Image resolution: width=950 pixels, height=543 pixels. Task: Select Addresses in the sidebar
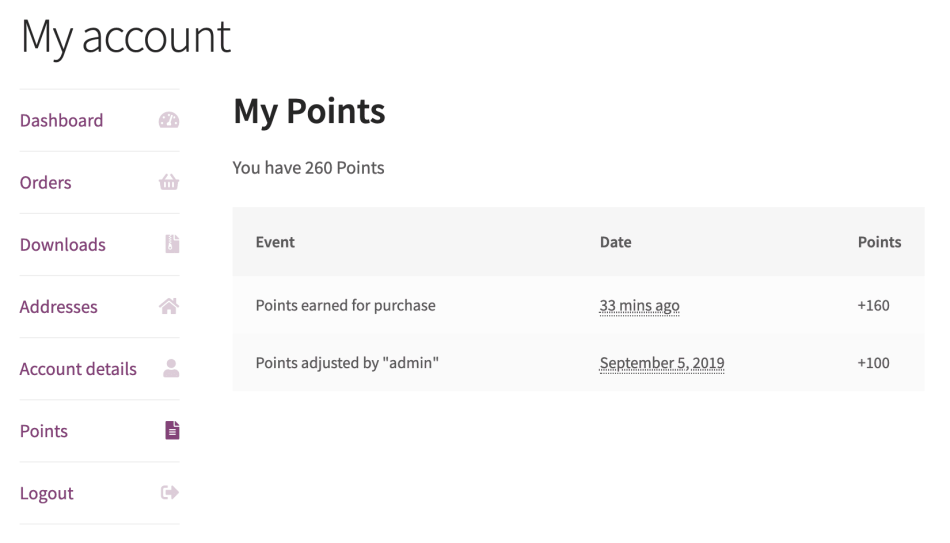58,307
